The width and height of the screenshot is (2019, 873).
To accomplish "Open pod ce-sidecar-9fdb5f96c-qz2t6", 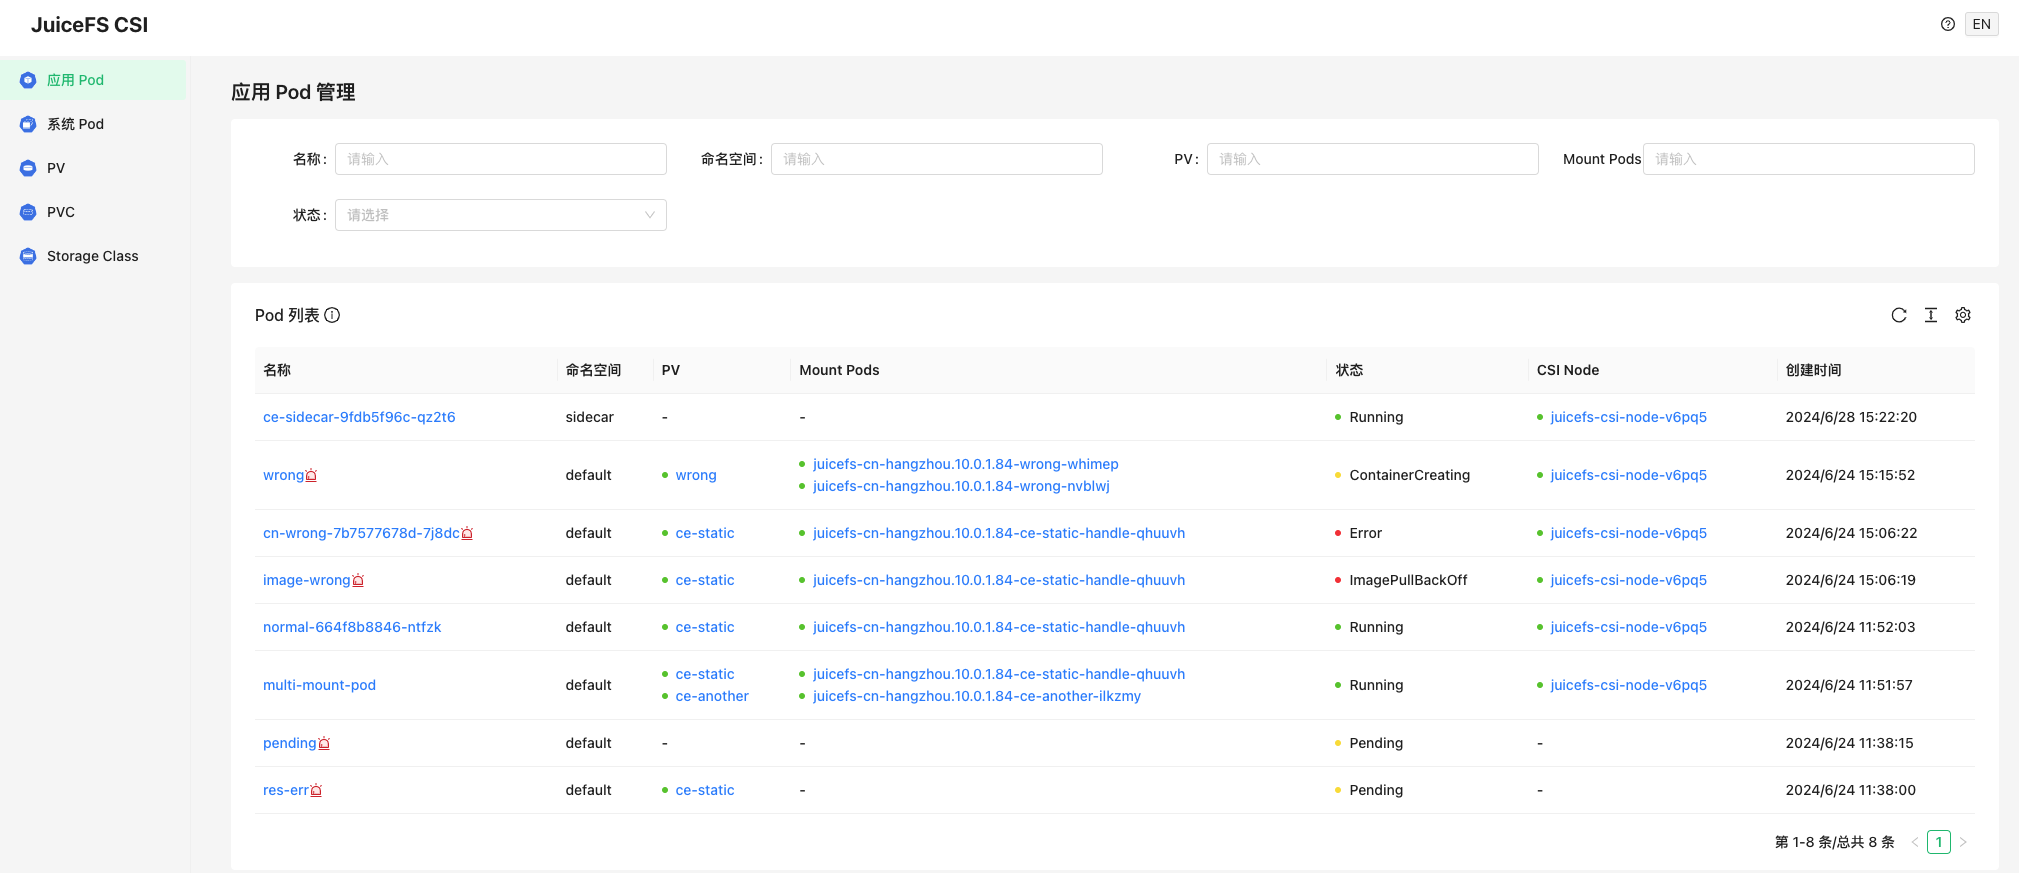I will click(x=359, y=417).
